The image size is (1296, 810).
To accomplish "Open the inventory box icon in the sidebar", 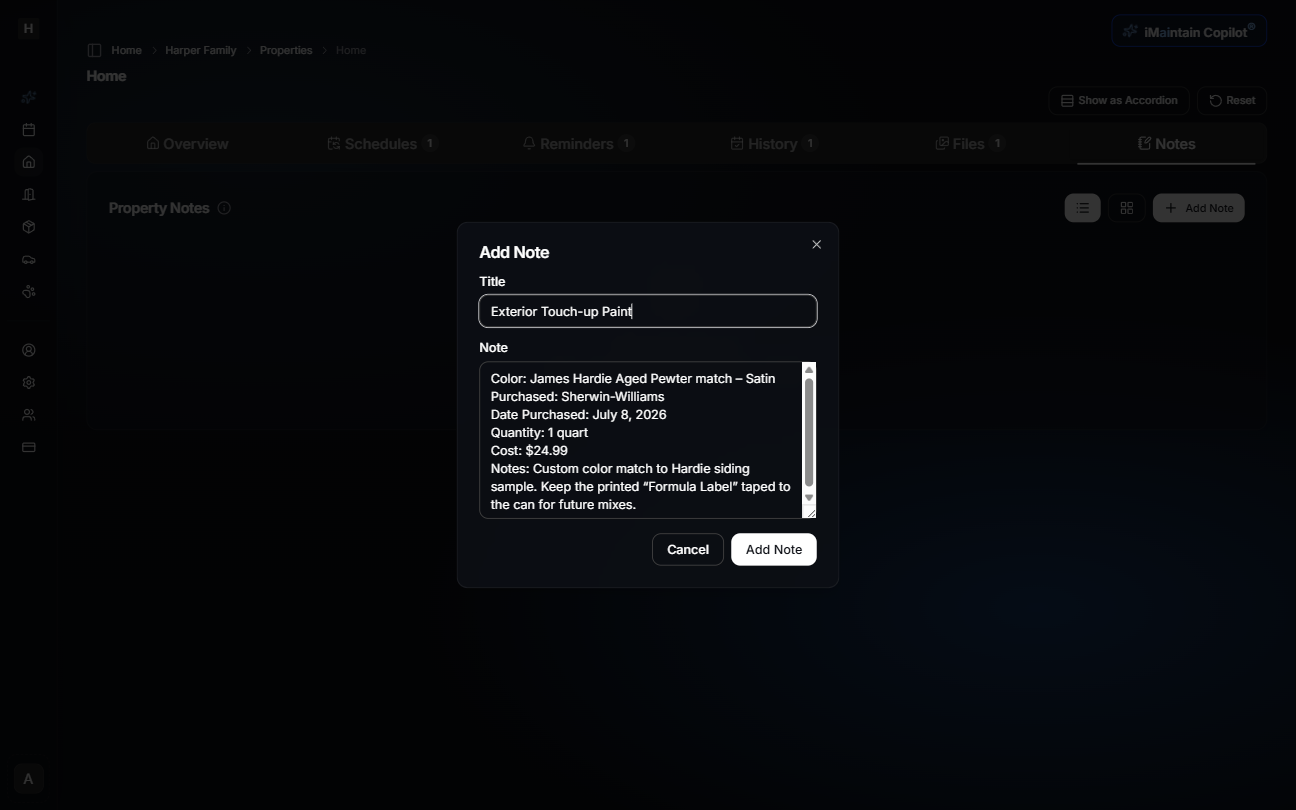I will coord(28,227).
